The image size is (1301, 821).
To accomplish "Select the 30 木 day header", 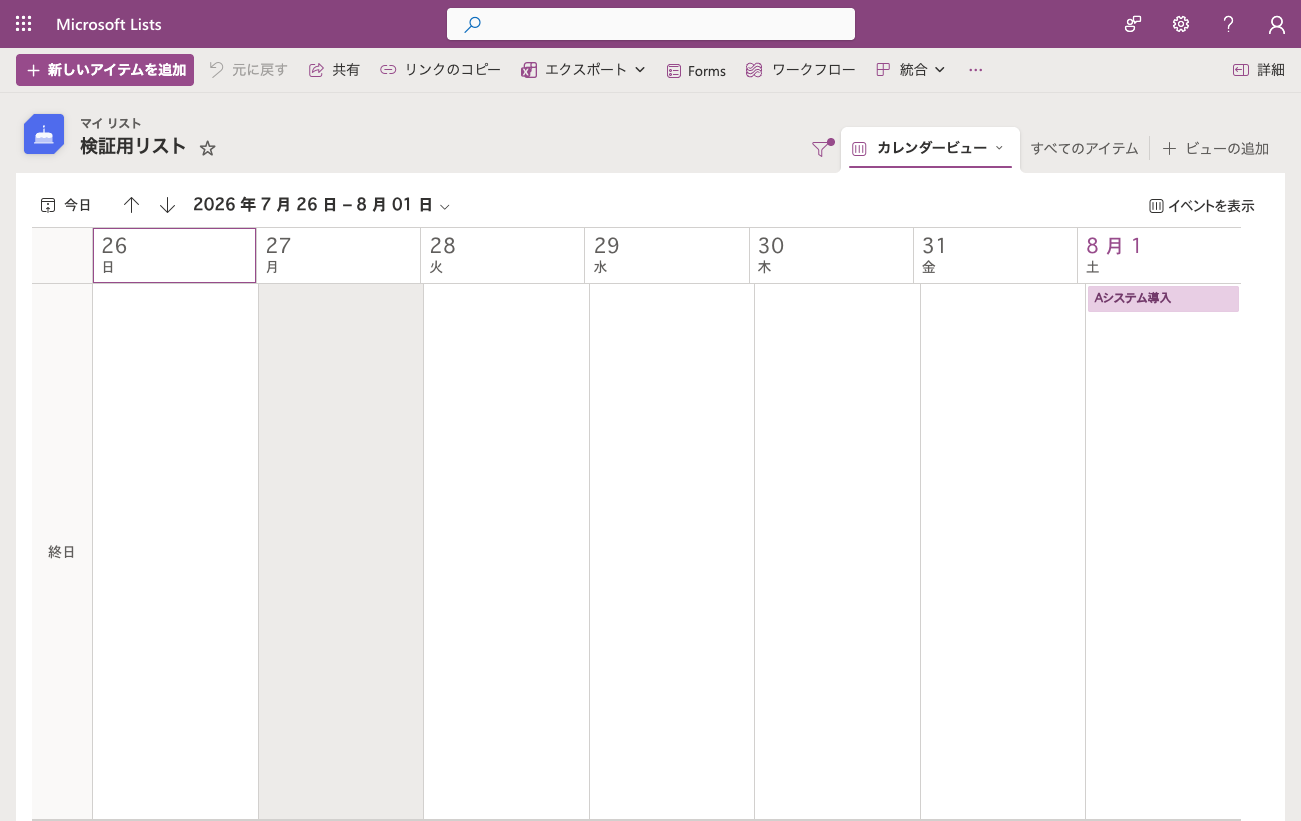I will 832,256.
